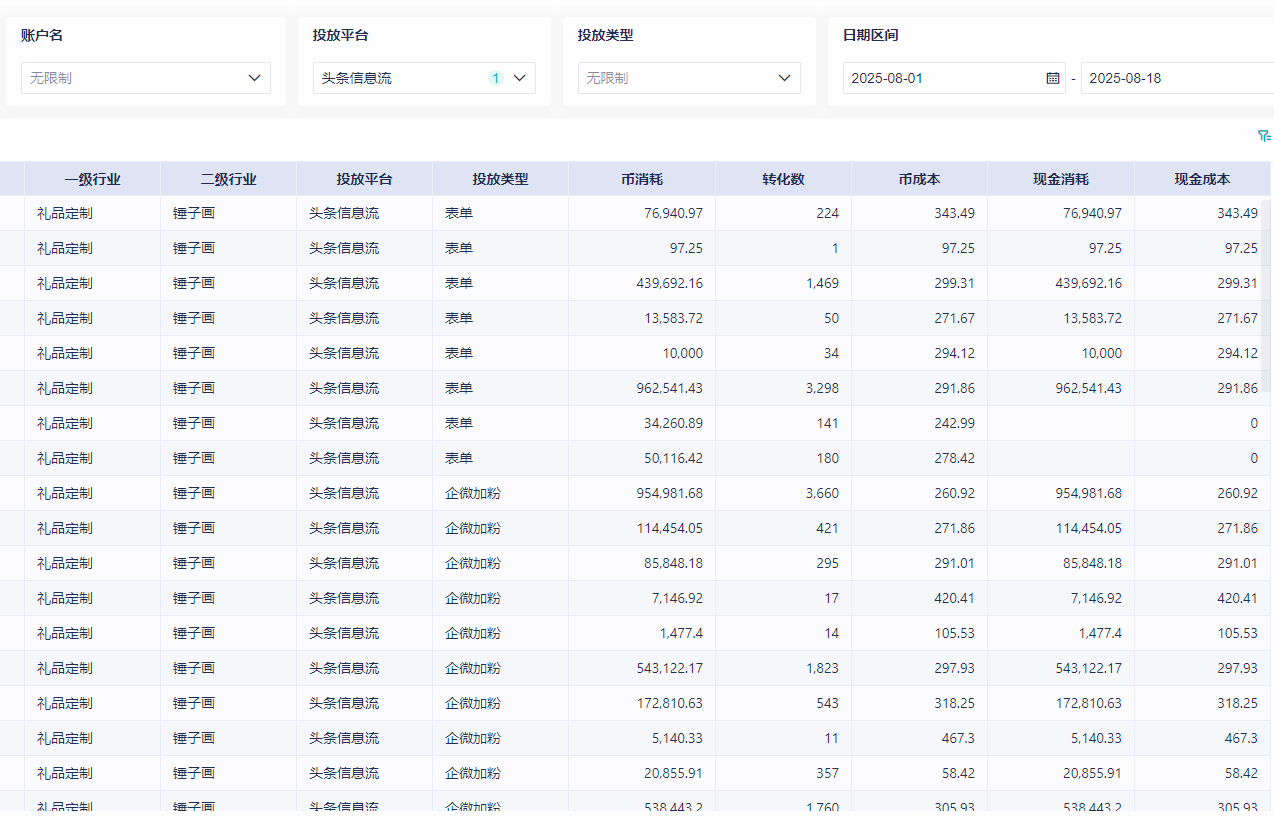The height and width of the screenshot is (816, 1274).
Task: Click the 币成本 cell 242.99
Action: click(x=920, y=423)
